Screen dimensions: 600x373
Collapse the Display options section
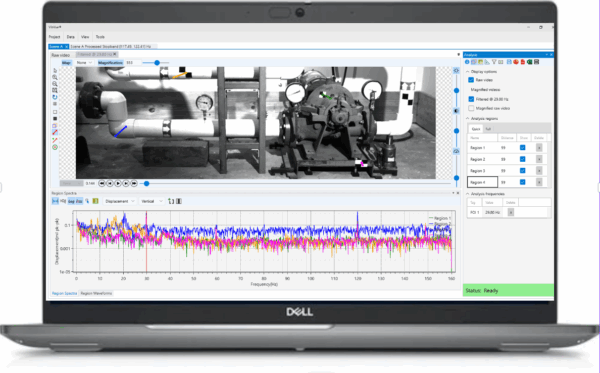point(468,72)
